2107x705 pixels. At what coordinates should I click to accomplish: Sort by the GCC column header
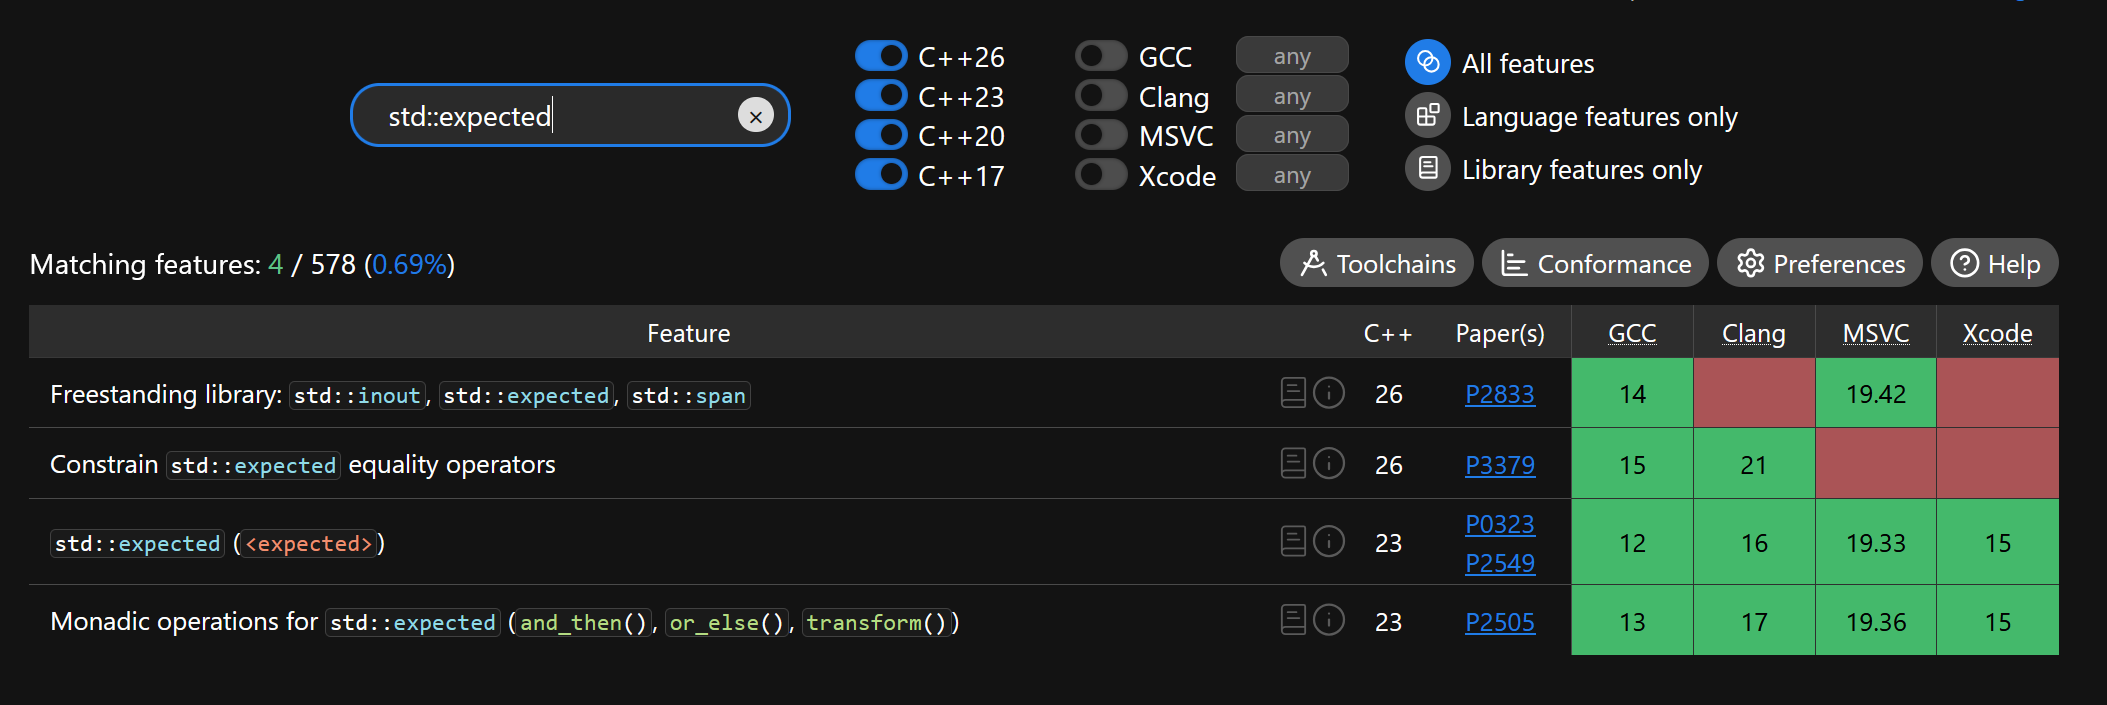[1632, 333]
